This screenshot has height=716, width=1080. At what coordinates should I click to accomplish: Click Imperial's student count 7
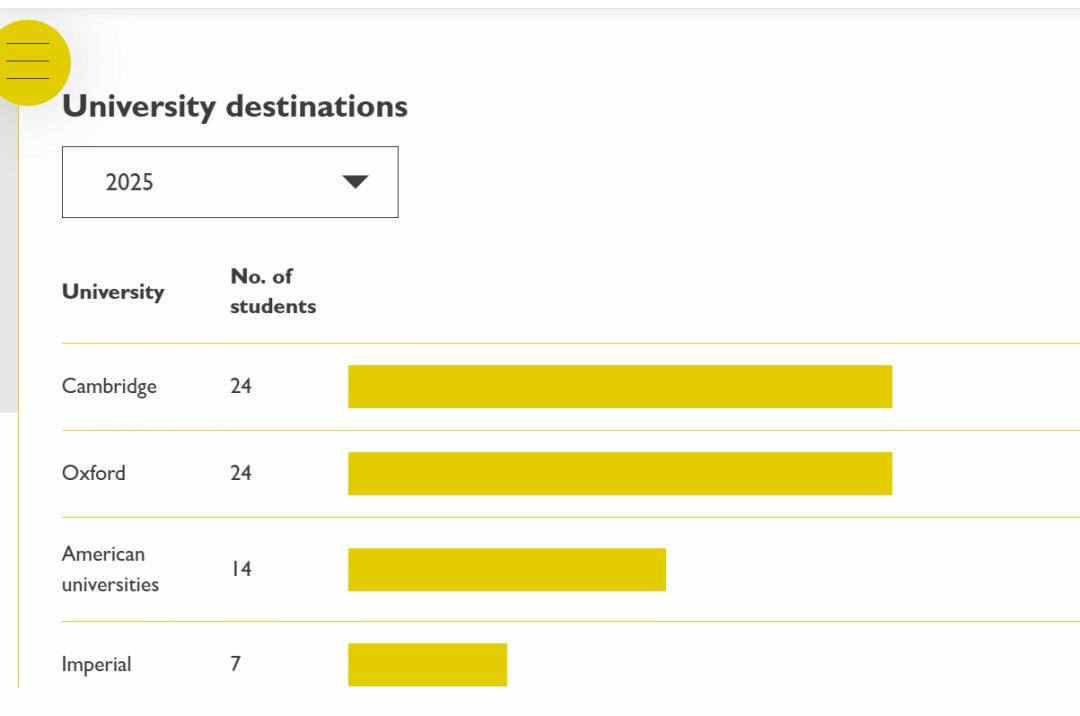(x=236, y=664)
